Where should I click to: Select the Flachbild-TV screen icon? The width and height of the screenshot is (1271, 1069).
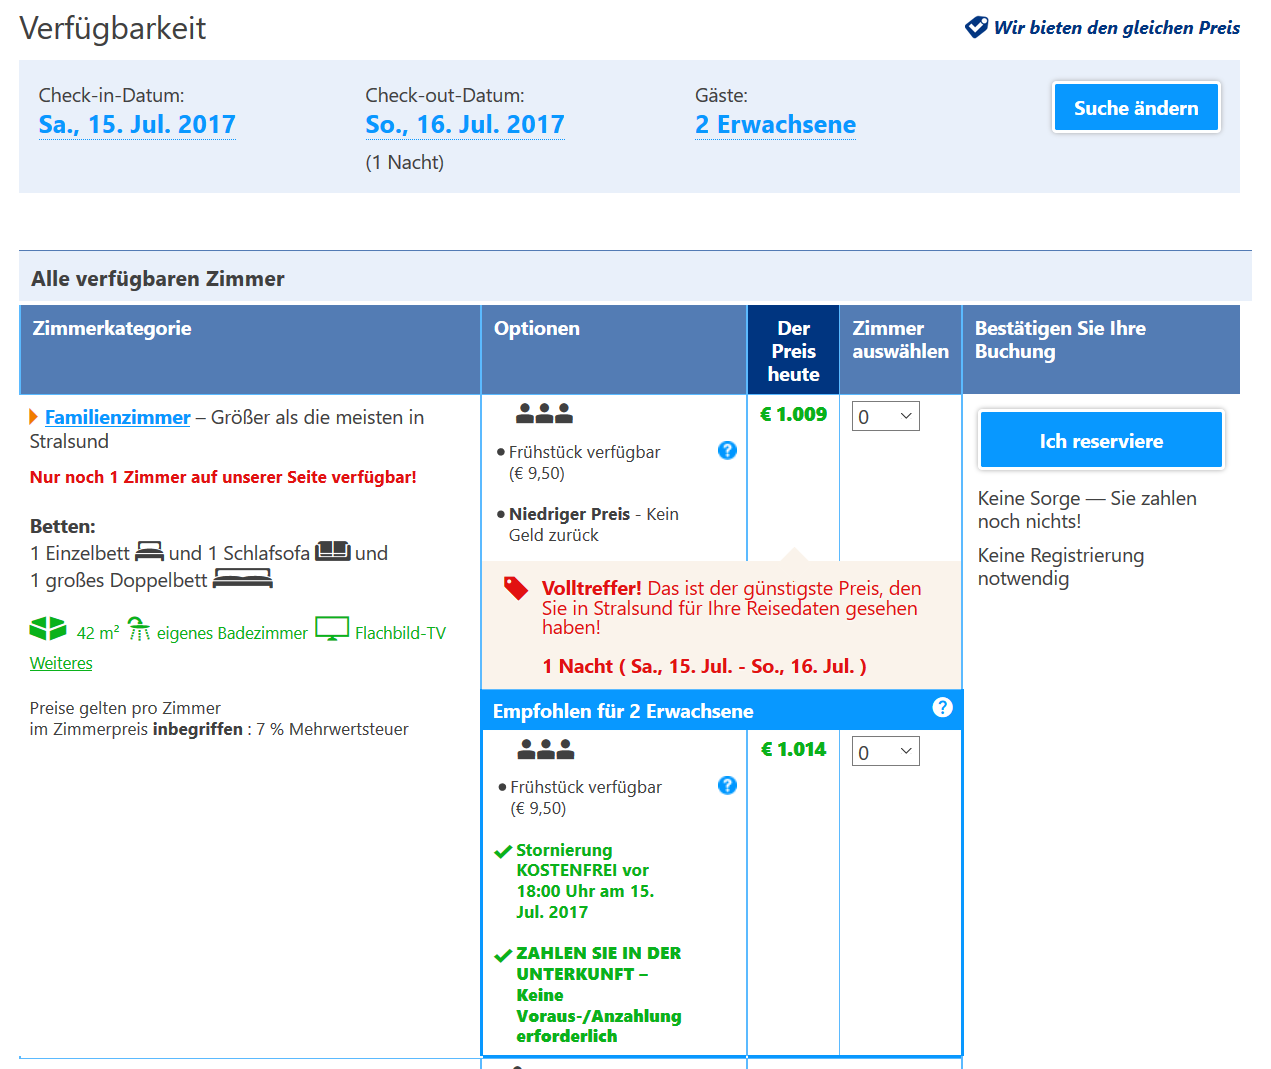point(331,628)
